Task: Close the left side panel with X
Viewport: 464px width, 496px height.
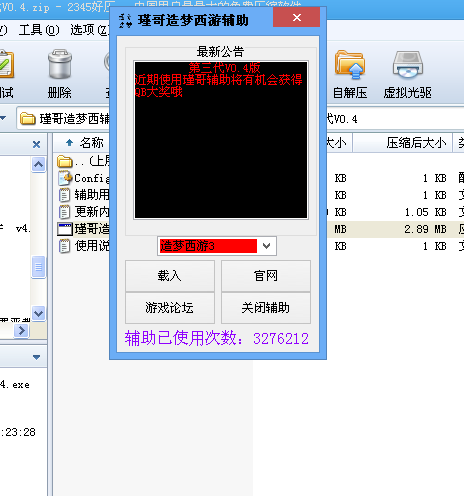Action: point(37,144)
